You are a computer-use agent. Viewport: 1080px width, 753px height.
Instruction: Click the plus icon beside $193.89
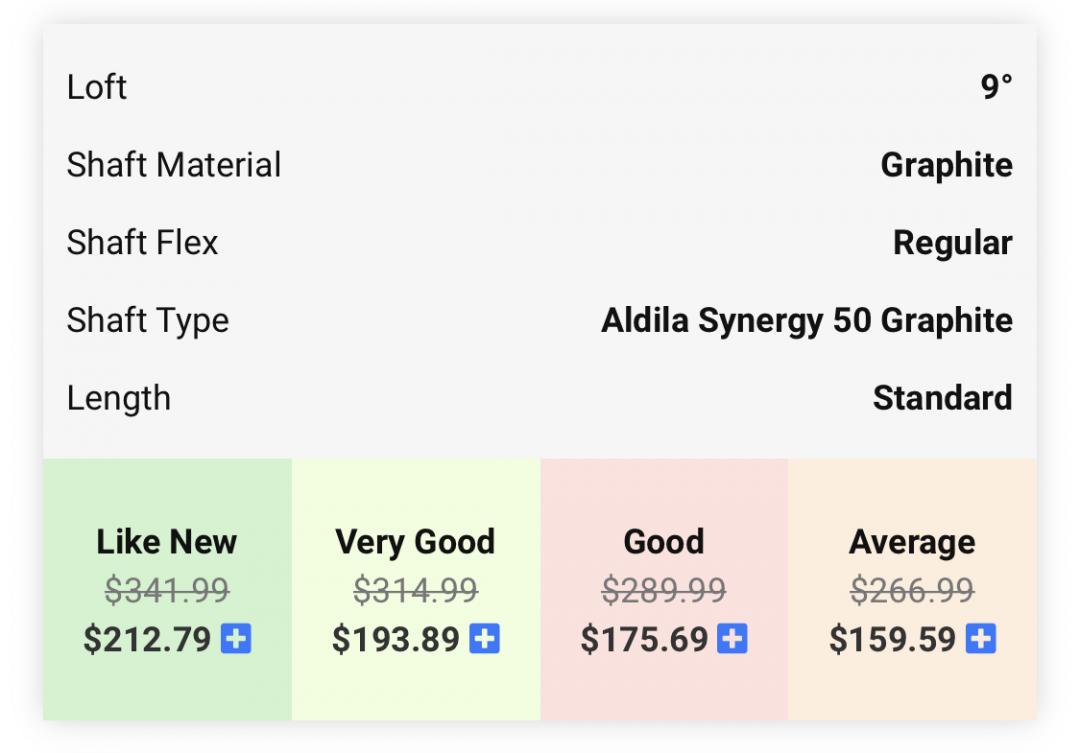[x=484, y=638]
